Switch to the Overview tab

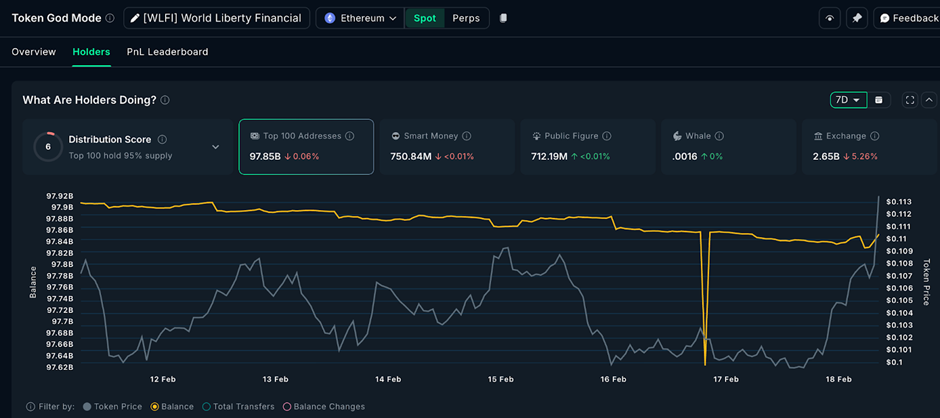(34, 52)
